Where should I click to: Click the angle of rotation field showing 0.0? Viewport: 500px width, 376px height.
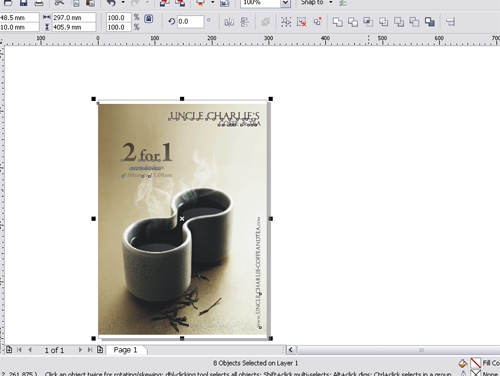click(x=190, y=22)
